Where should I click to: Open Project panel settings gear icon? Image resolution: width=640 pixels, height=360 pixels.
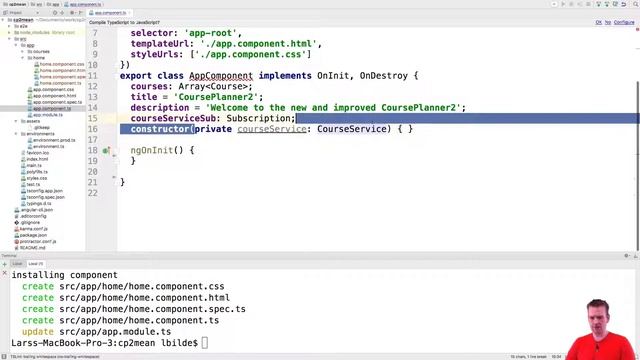[72, 13]
